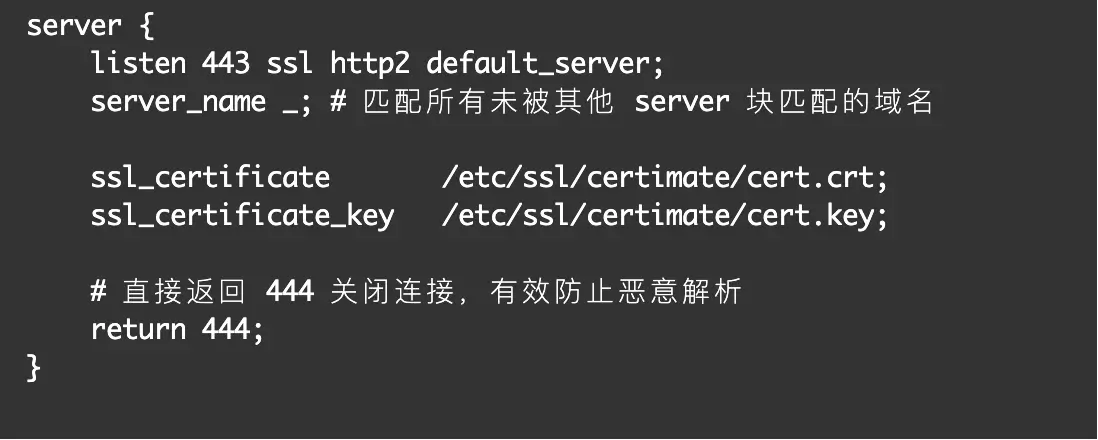1098x440 pixels.
Task: Click the opening curly brace after server
Action: 146,25
